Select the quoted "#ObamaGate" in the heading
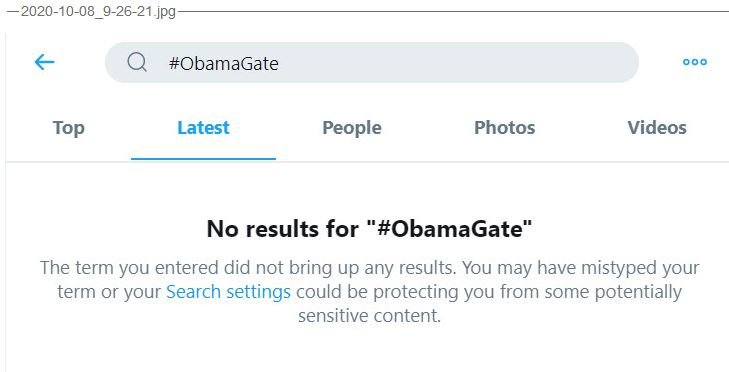This screenshot has width=729, height=372. point(449,229)
